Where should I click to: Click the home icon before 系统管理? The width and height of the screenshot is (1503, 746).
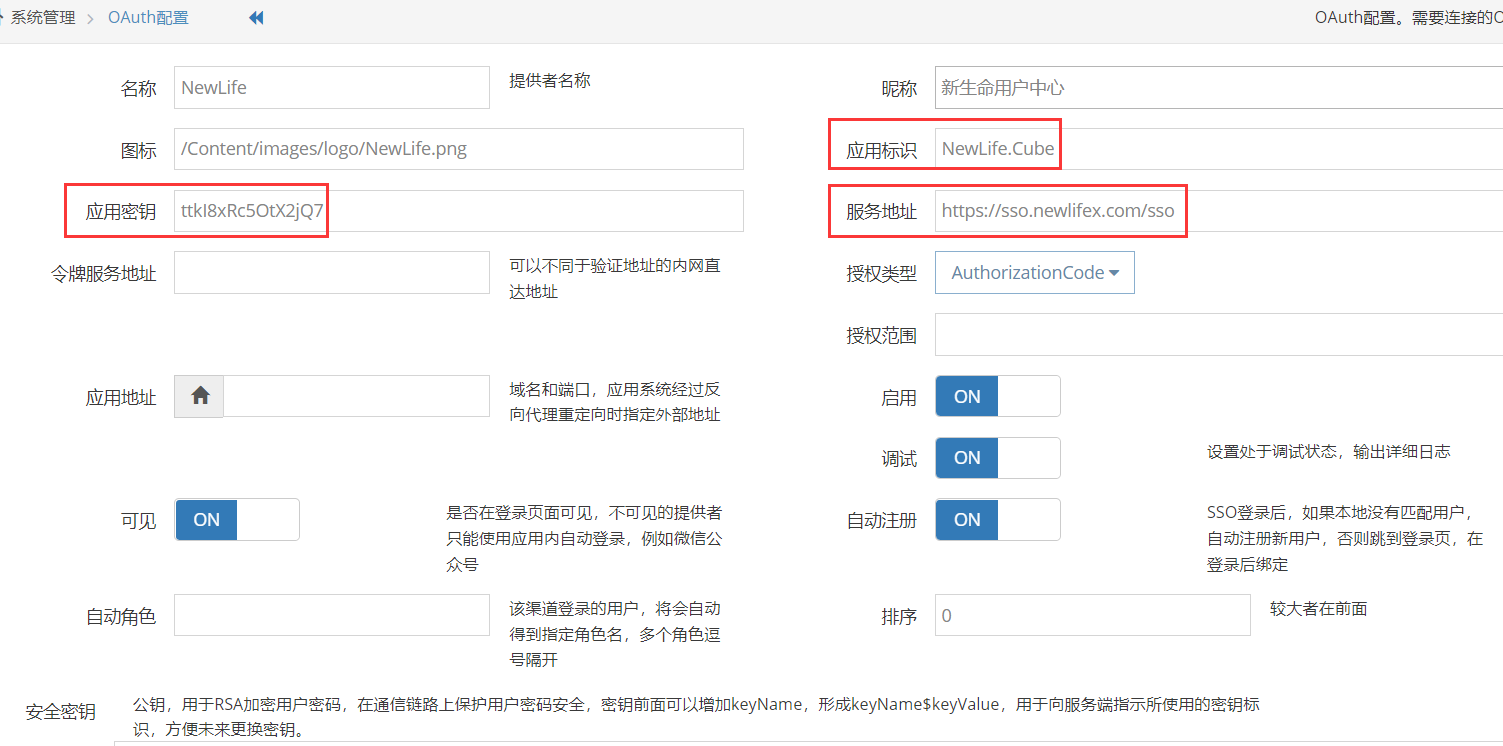(2, 18)
